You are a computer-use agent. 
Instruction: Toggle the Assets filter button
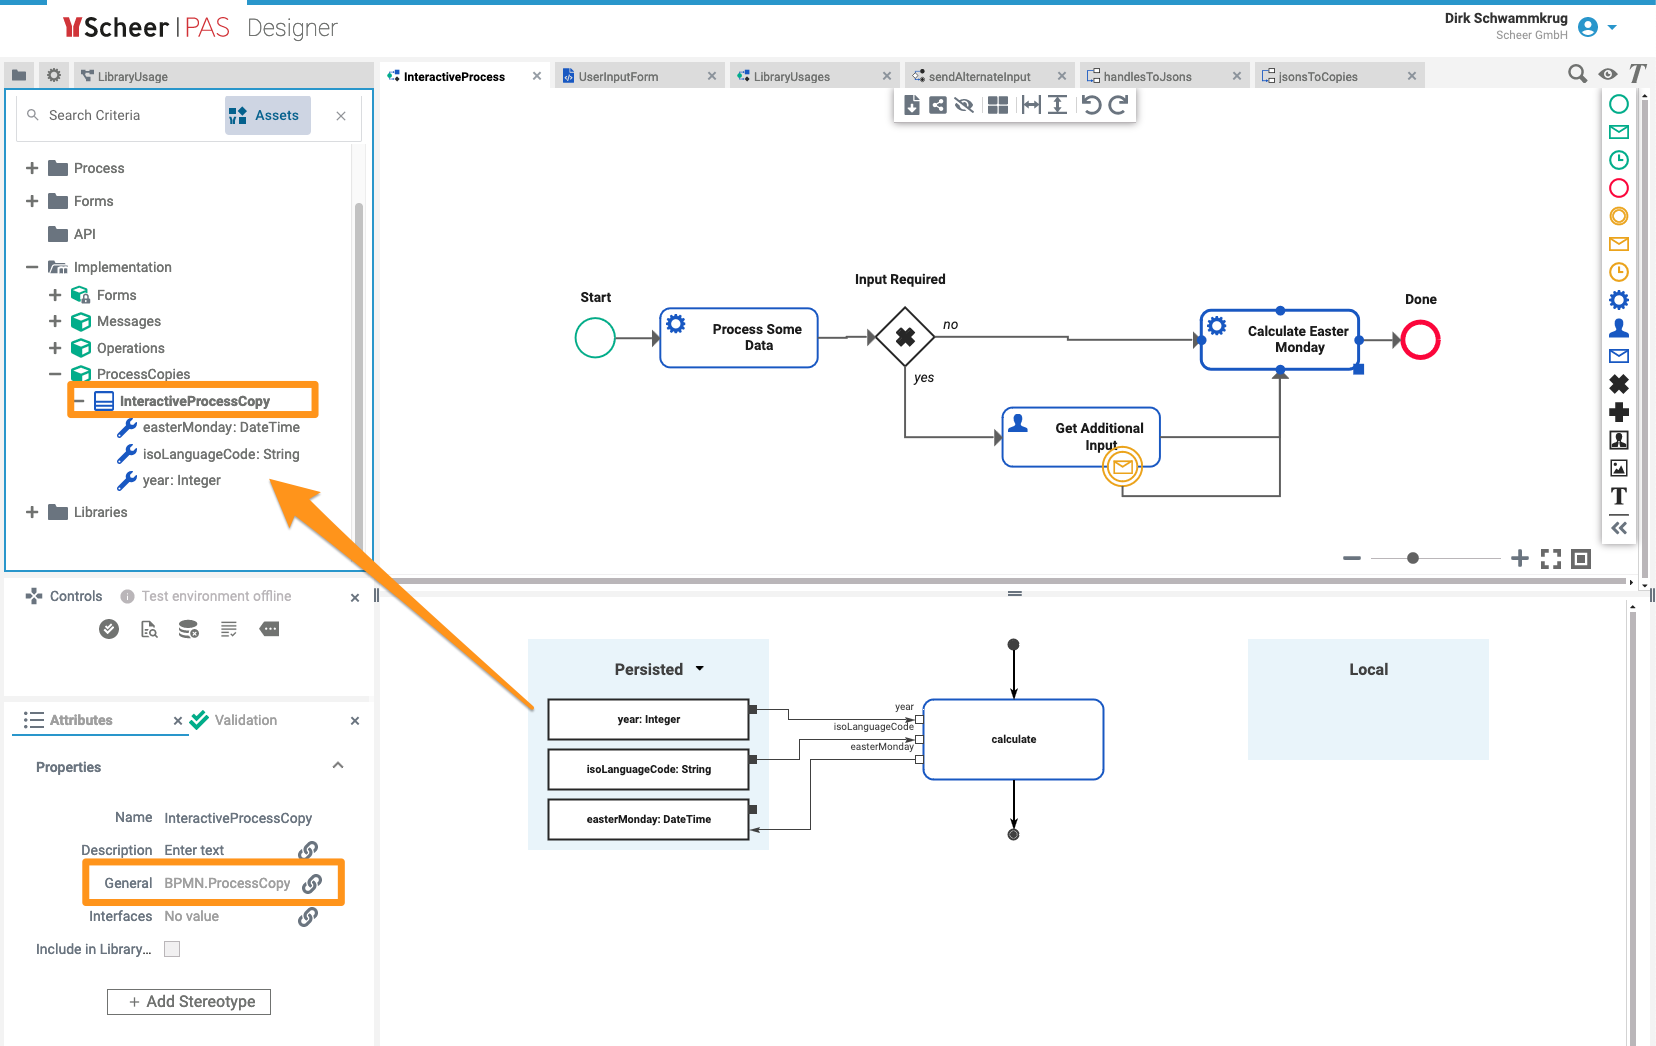pyautogui.click(x=266, y=115)
